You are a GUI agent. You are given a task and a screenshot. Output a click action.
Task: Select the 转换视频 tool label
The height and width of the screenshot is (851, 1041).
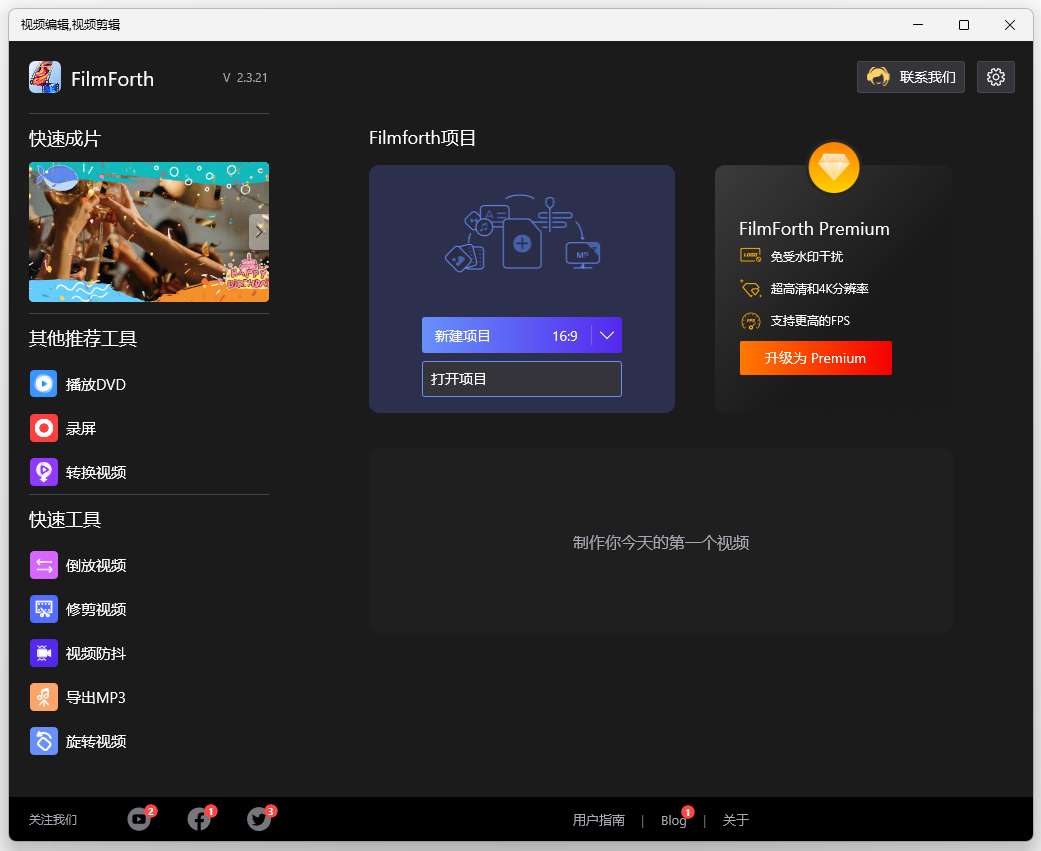(x=96, y=472)
